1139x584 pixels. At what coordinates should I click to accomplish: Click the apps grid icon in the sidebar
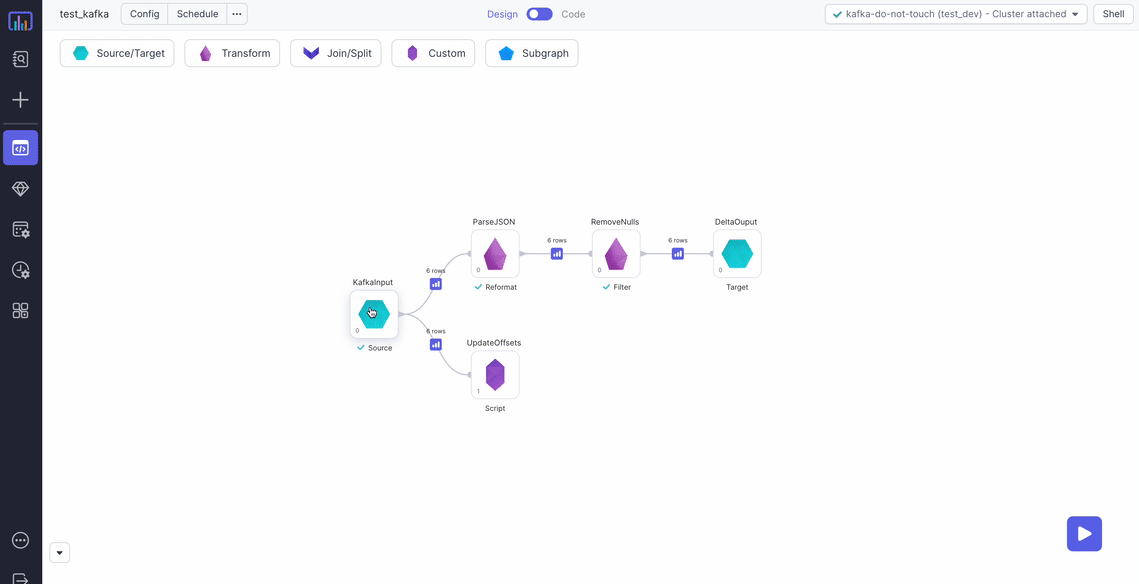click(20, 311)
